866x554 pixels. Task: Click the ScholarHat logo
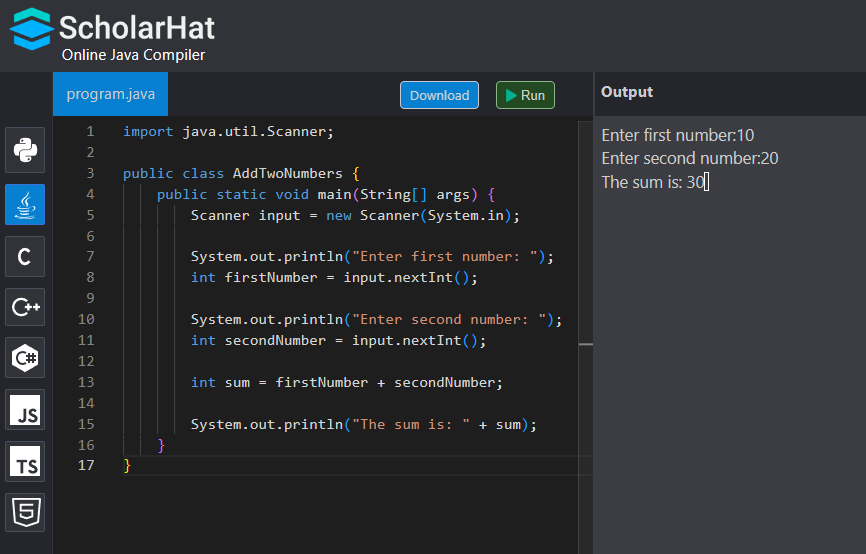(x=113, y=28)
